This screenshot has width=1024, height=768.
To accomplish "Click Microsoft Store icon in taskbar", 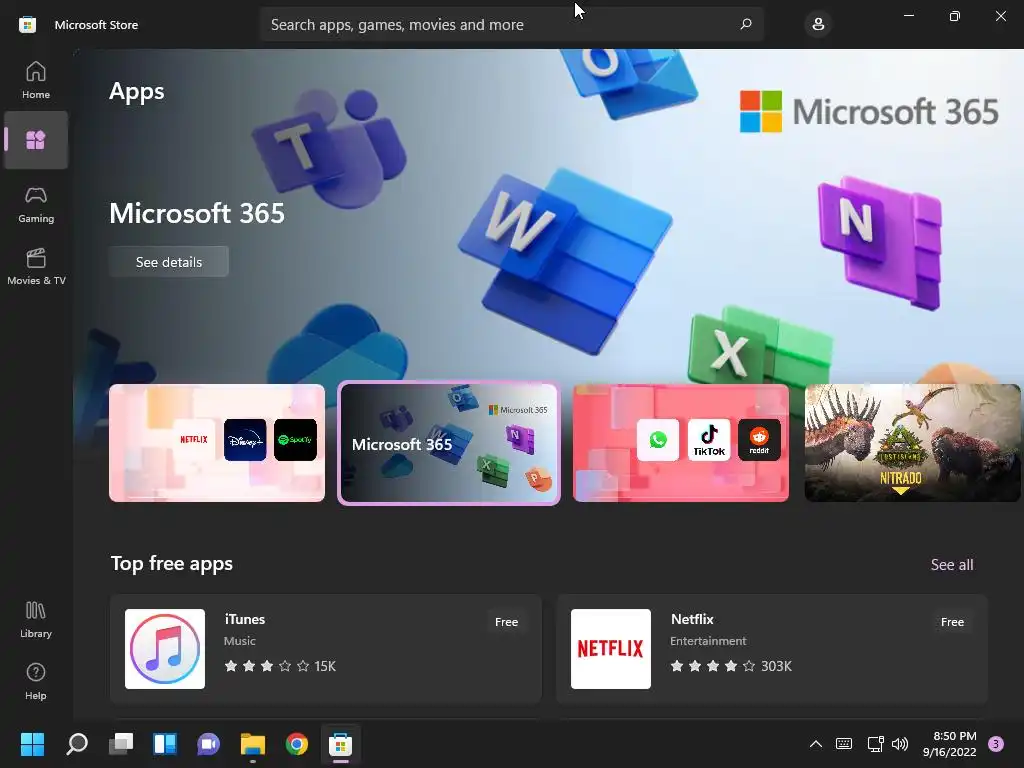I will (340, 743).
